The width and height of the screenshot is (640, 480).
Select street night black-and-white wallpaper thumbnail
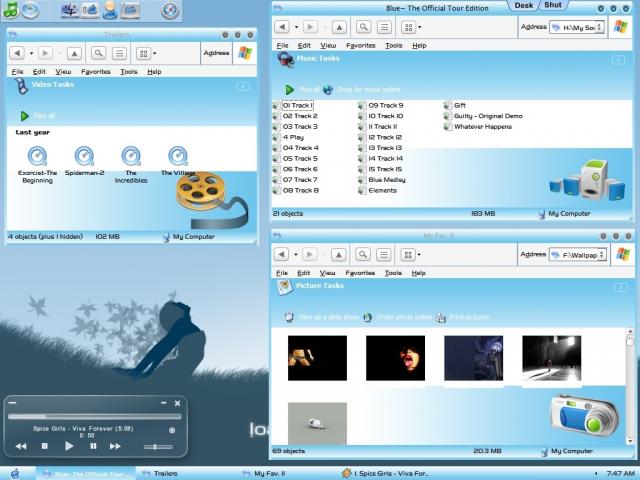tap(551, 358)
